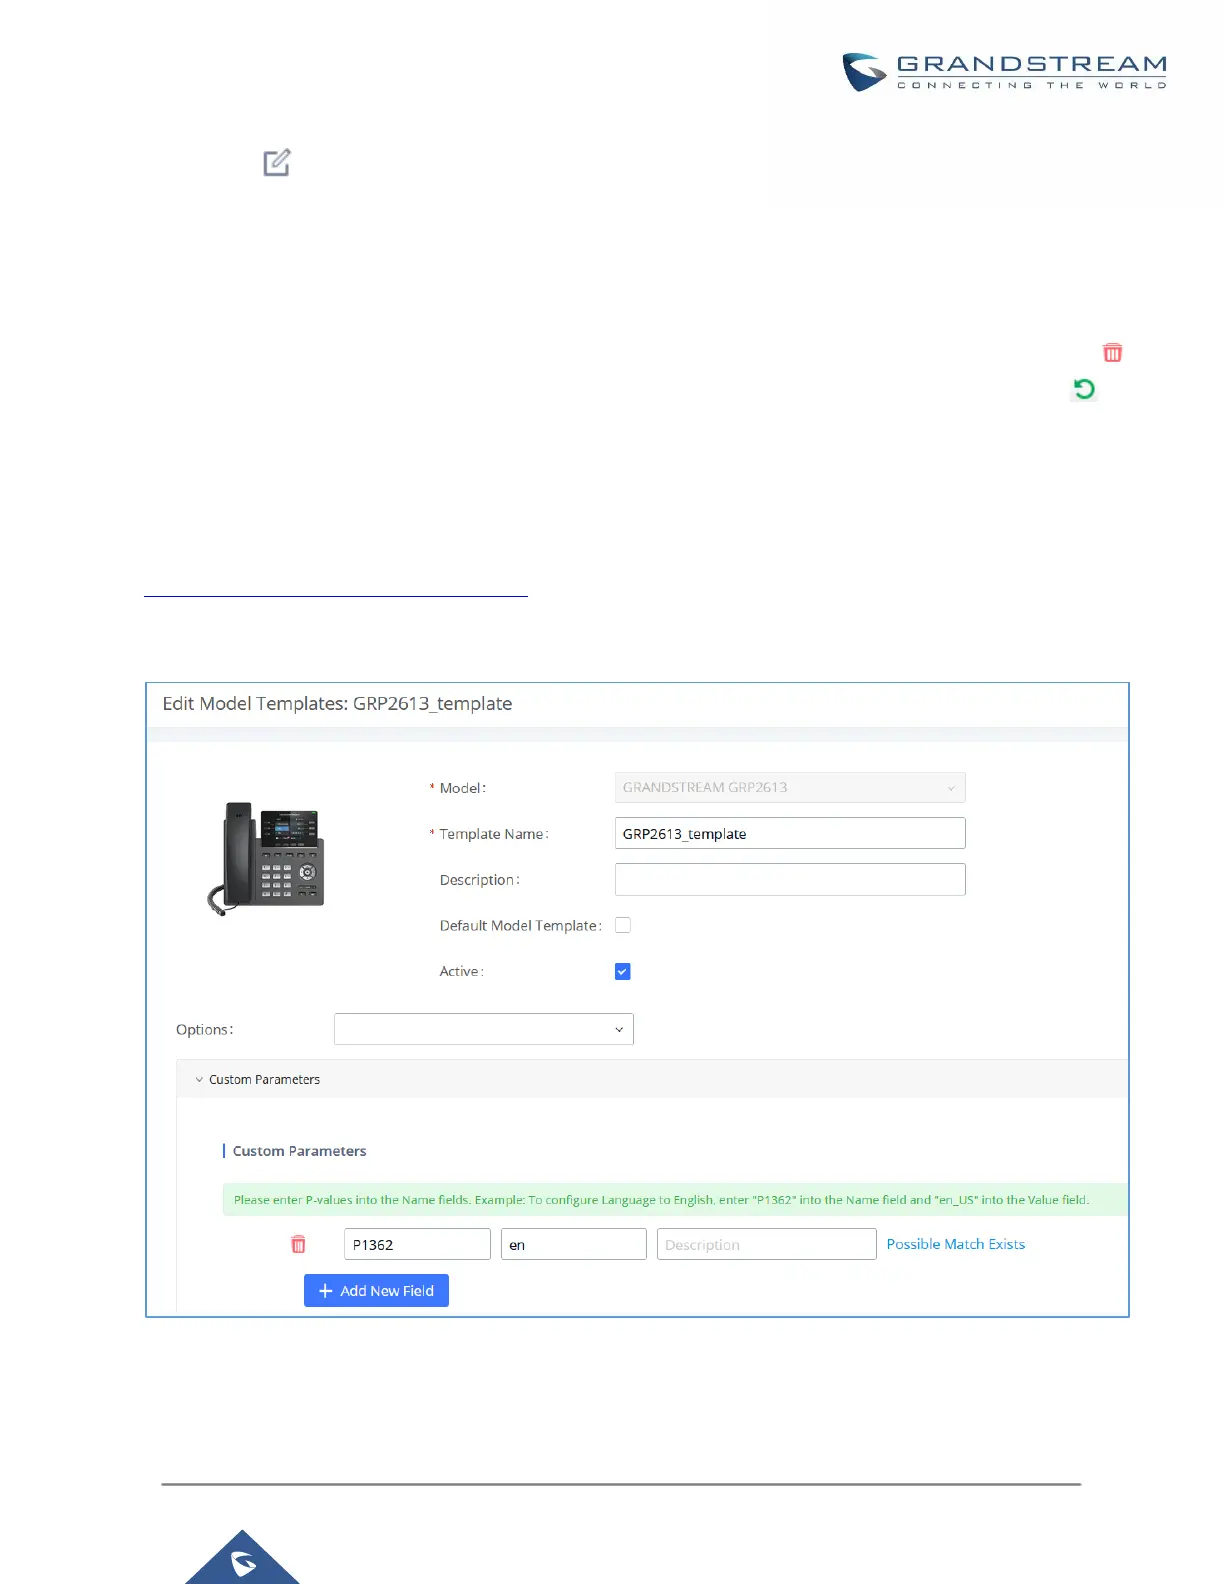Screen dimensions: 1224x1584
Task: Click the Add New Field button
Action: (x=376, y=1291)
